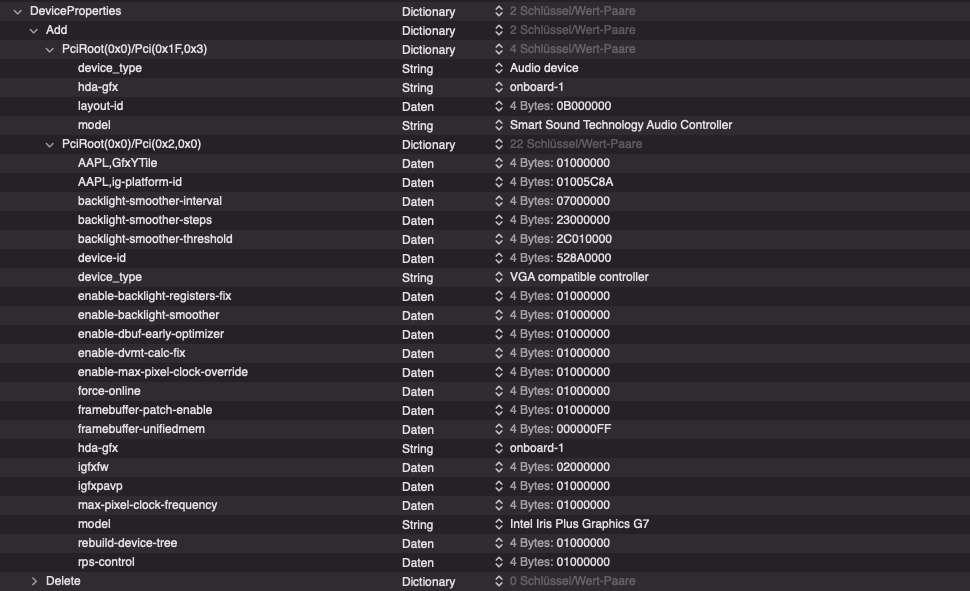Click the stepper icon beside "Intel Iris Plus Graphics G7"
Image resolution: width=970 pixels, height=591 pixels.
pyautogui.click(x=500, y=524)
